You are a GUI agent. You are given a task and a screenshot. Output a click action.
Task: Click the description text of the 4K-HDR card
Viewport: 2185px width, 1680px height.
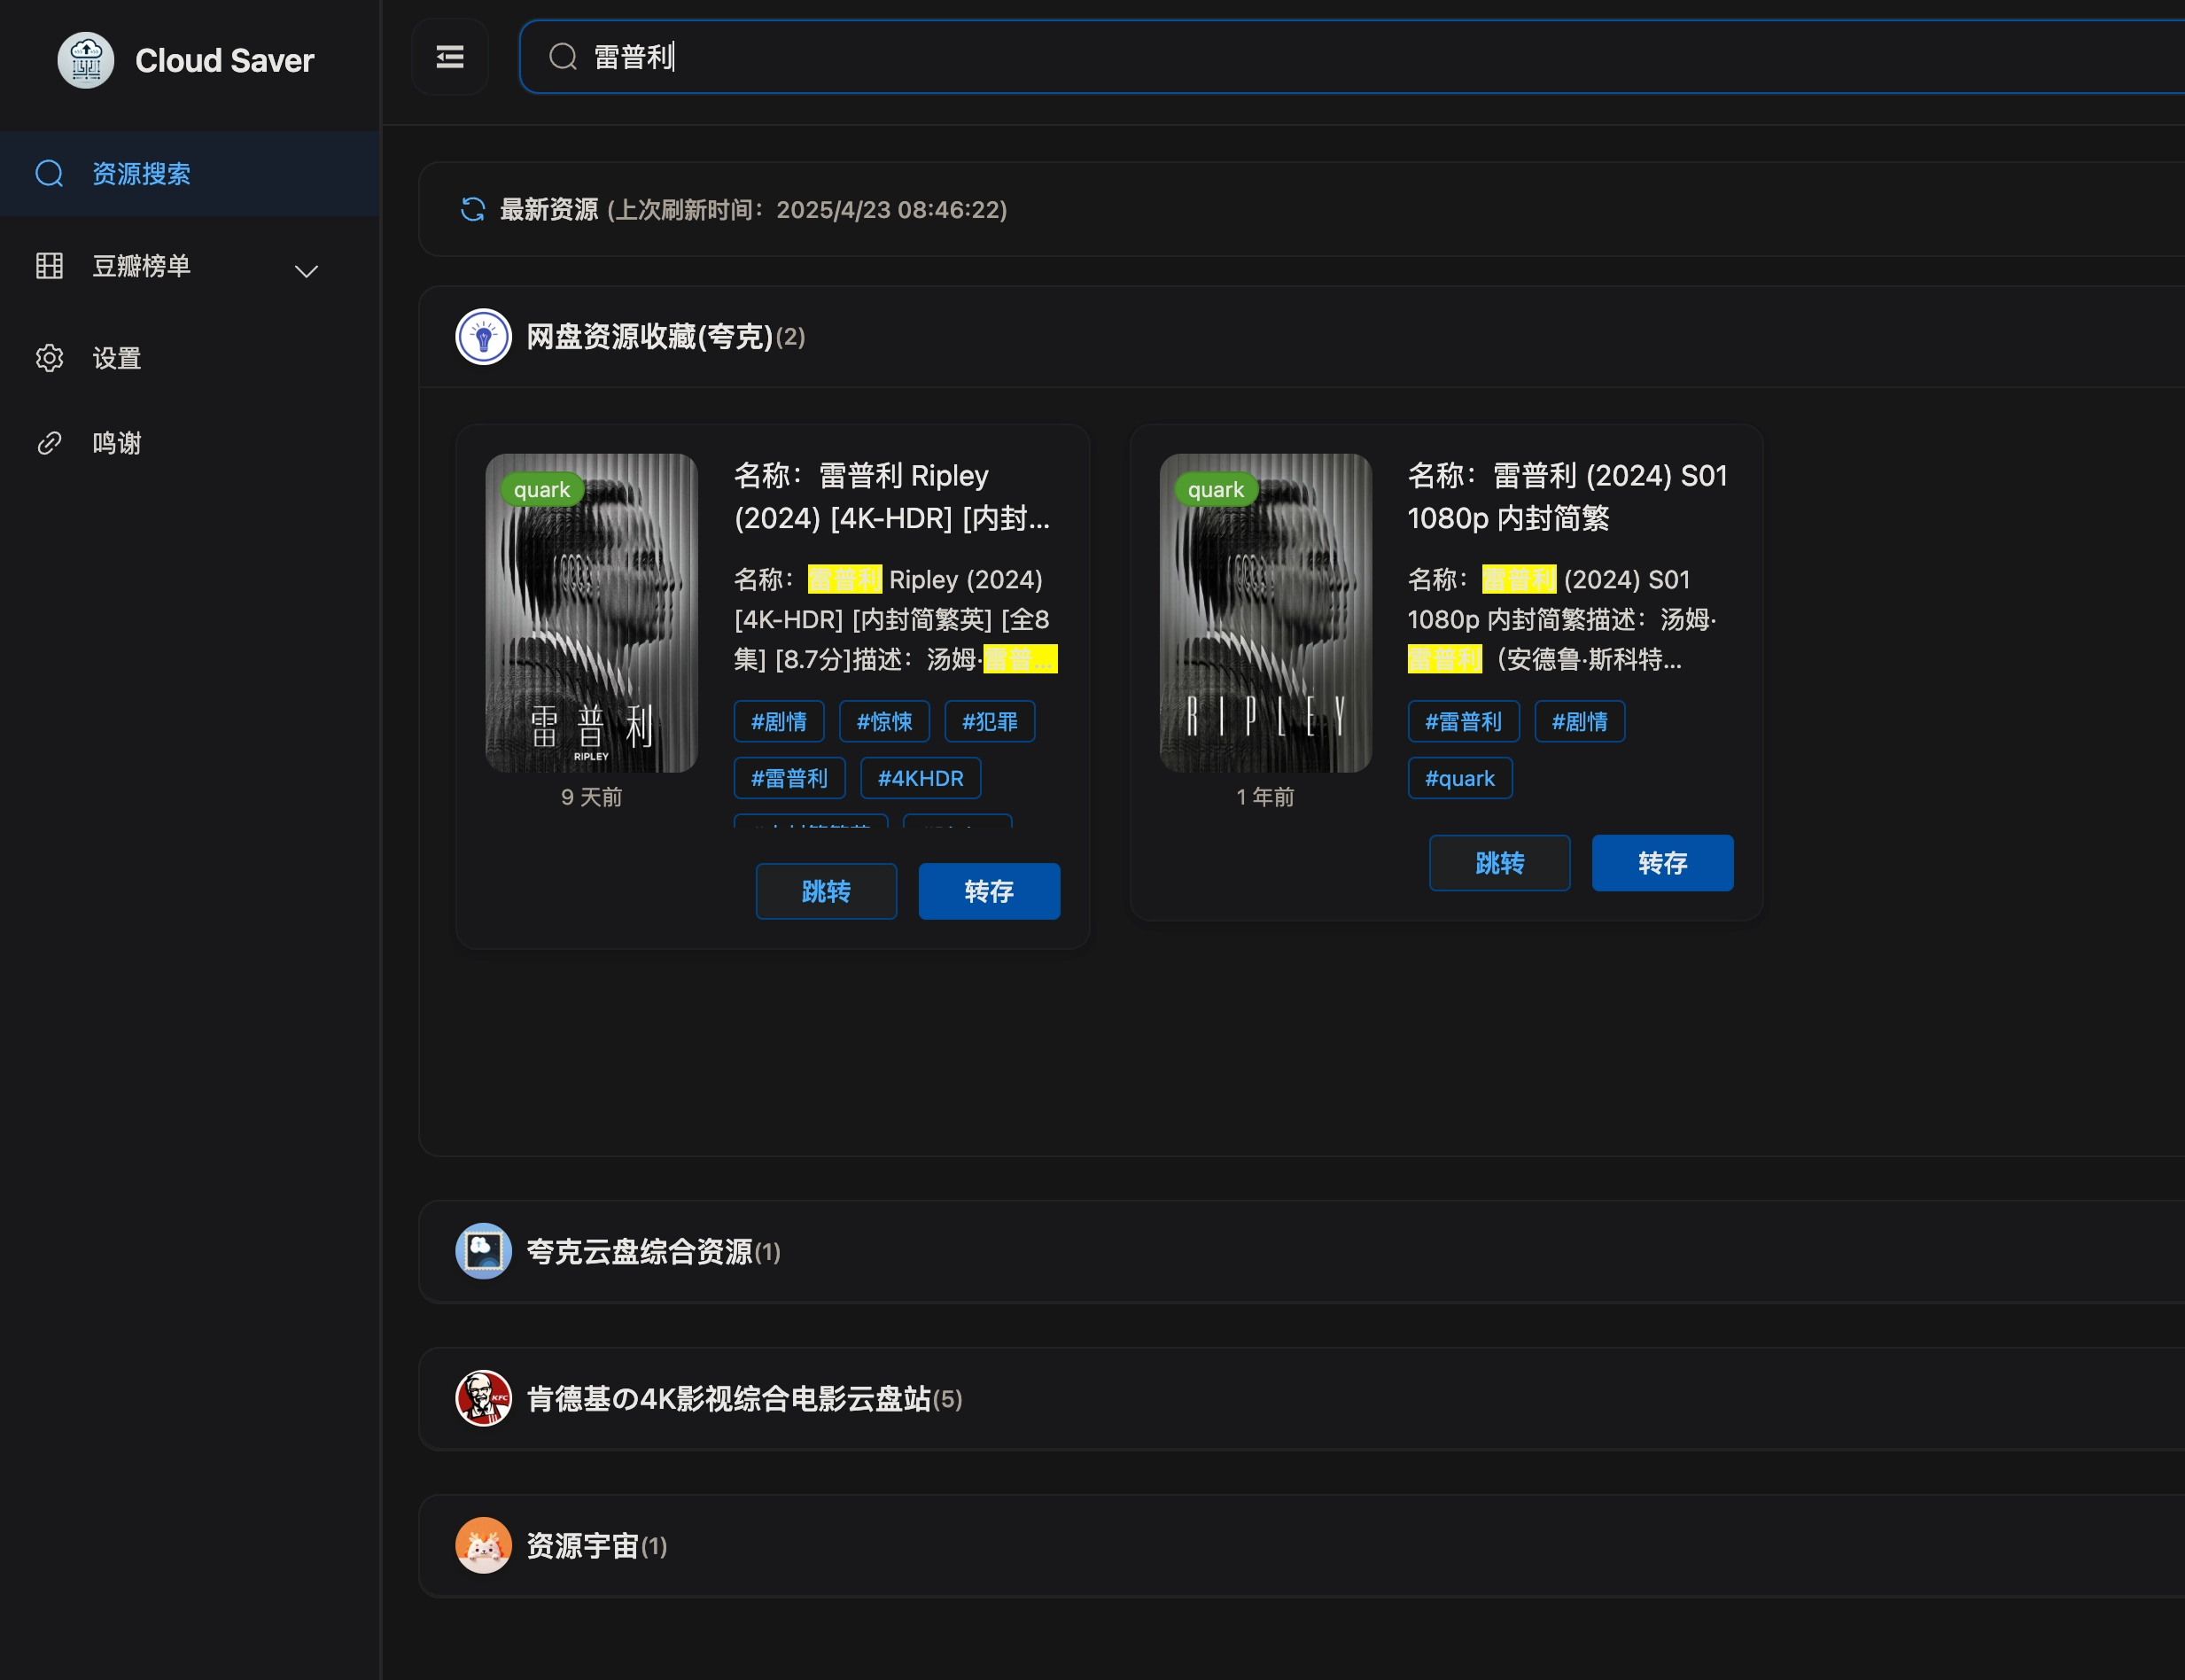895,619
